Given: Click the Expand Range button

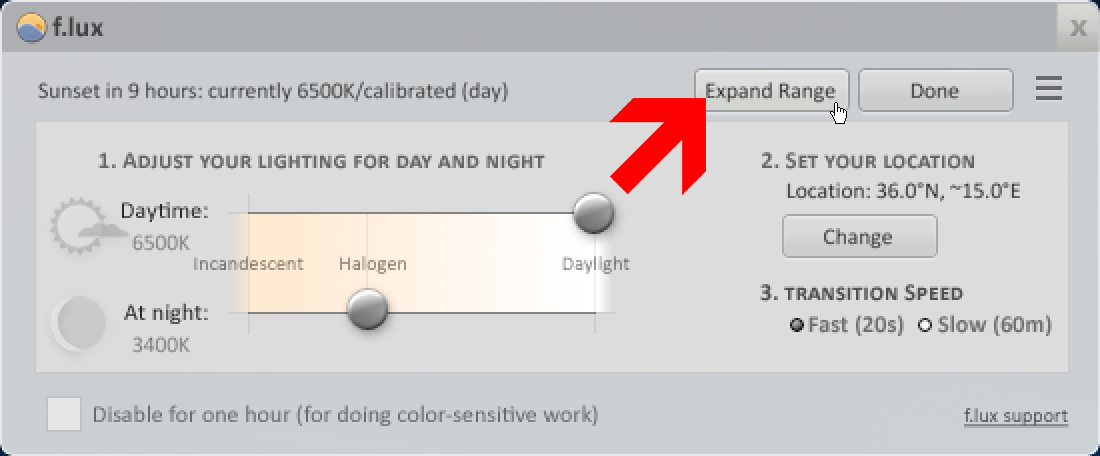Looking at the screenshot, I should (772, 90).
